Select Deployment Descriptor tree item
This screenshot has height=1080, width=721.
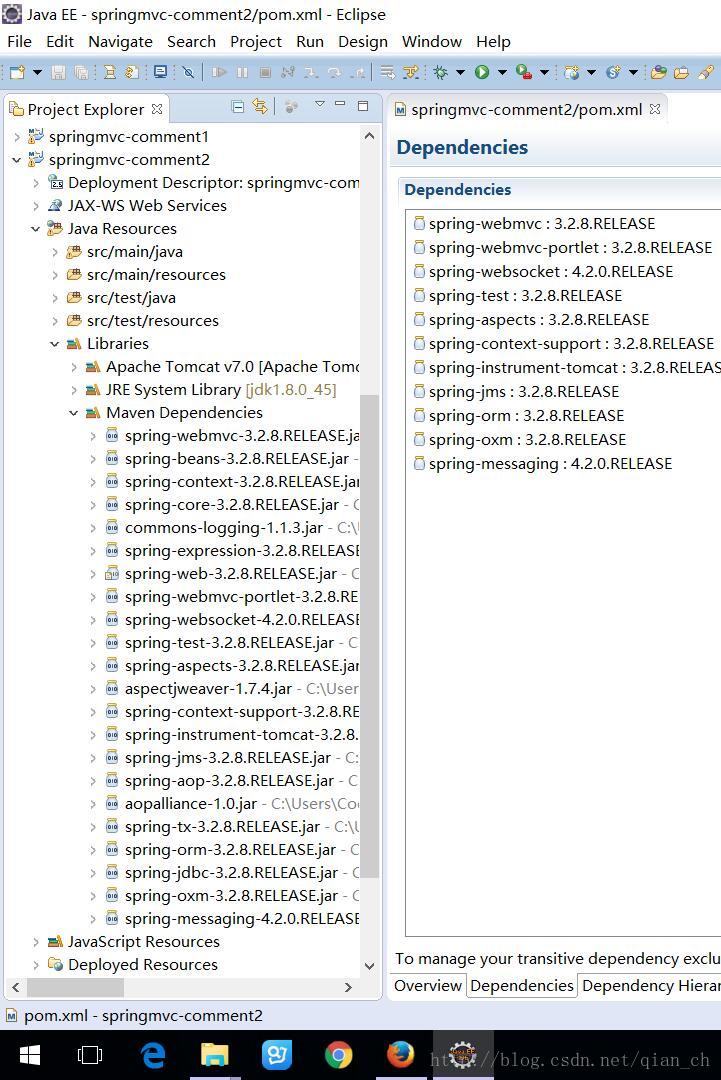pos(203,183)
